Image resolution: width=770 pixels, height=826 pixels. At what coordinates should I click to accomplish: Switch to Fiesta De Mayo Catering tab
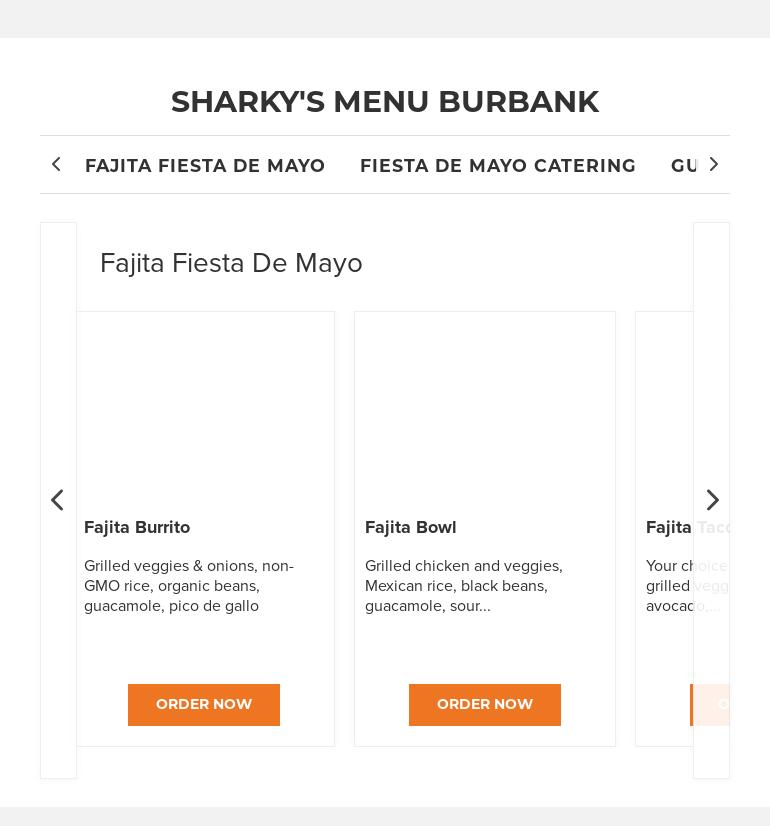pyautogui.click(x=498, y=166)
